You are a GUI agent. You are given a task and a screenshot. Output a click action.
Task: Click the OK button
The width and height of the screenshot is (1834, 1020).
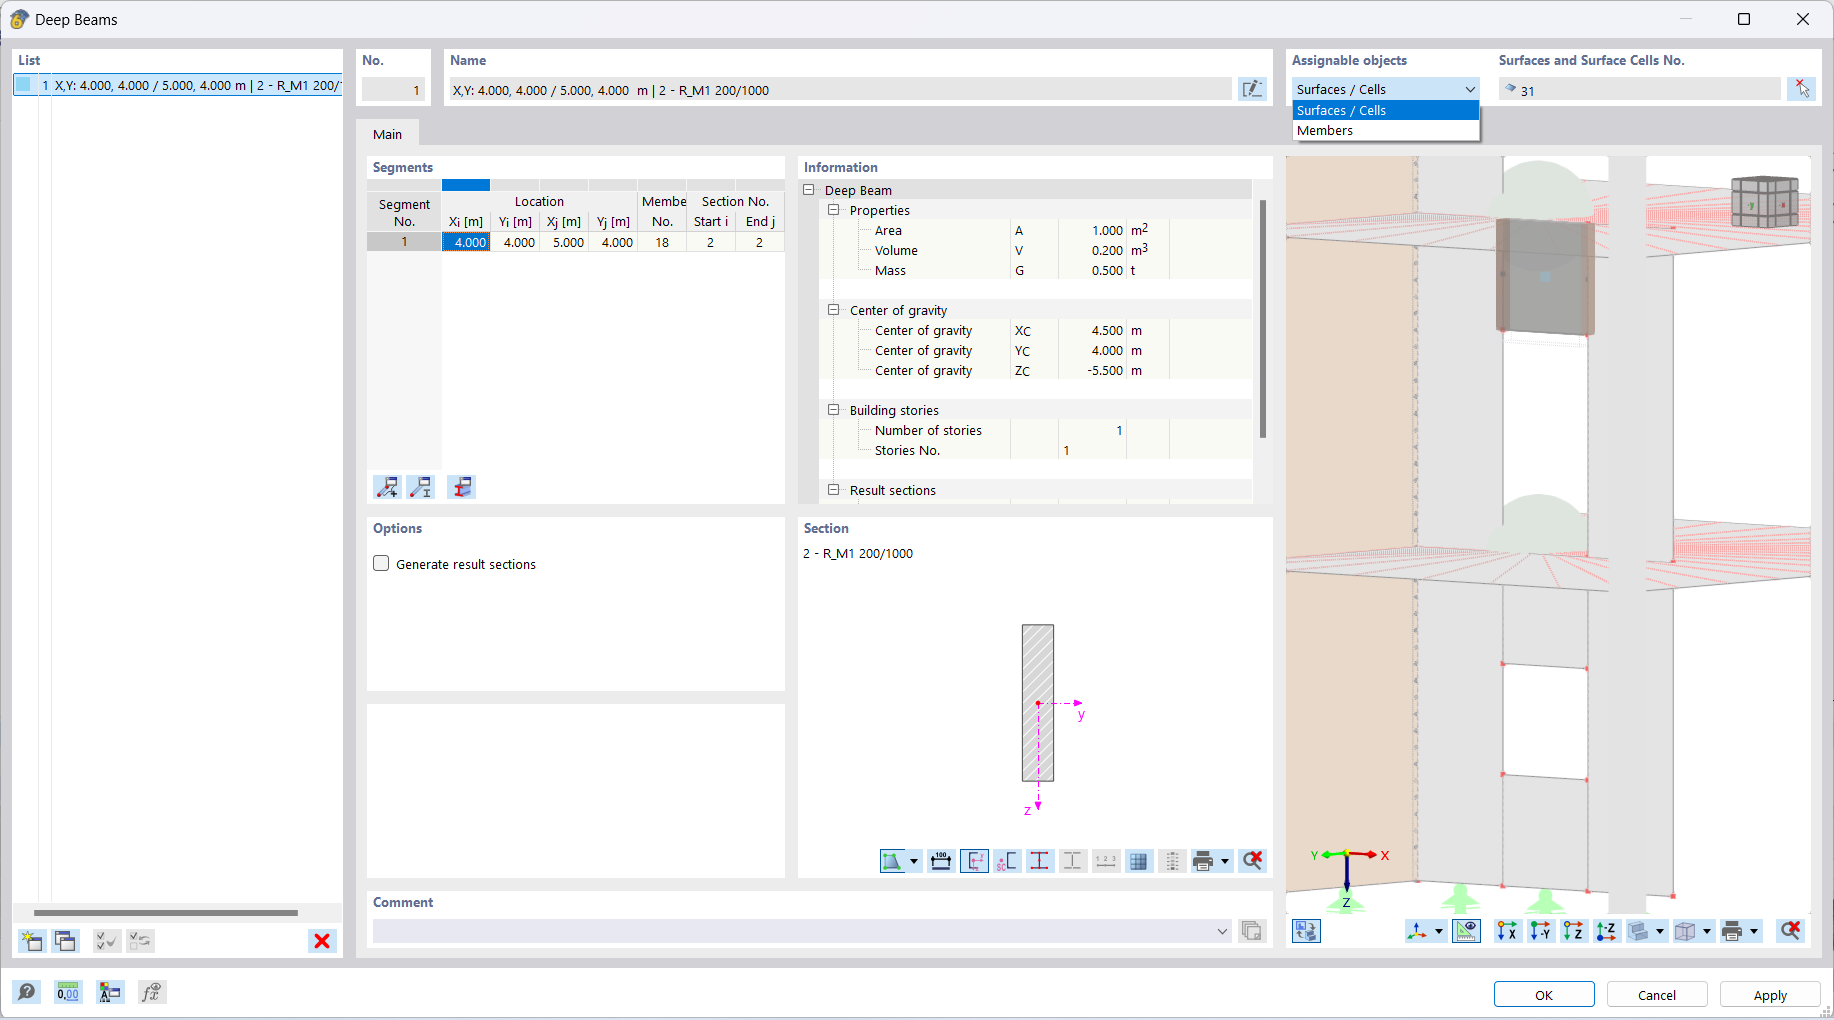(x=1544, y=995)
